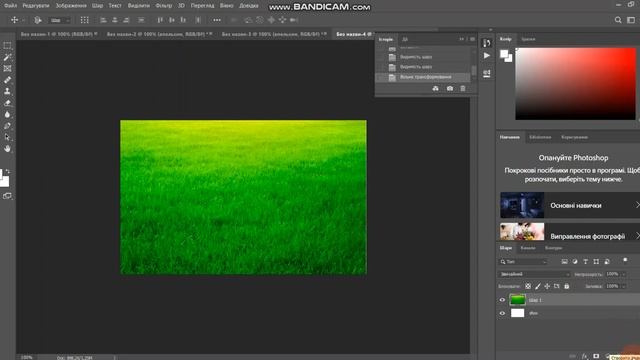Select the Hand tool

tap(7, 149)
